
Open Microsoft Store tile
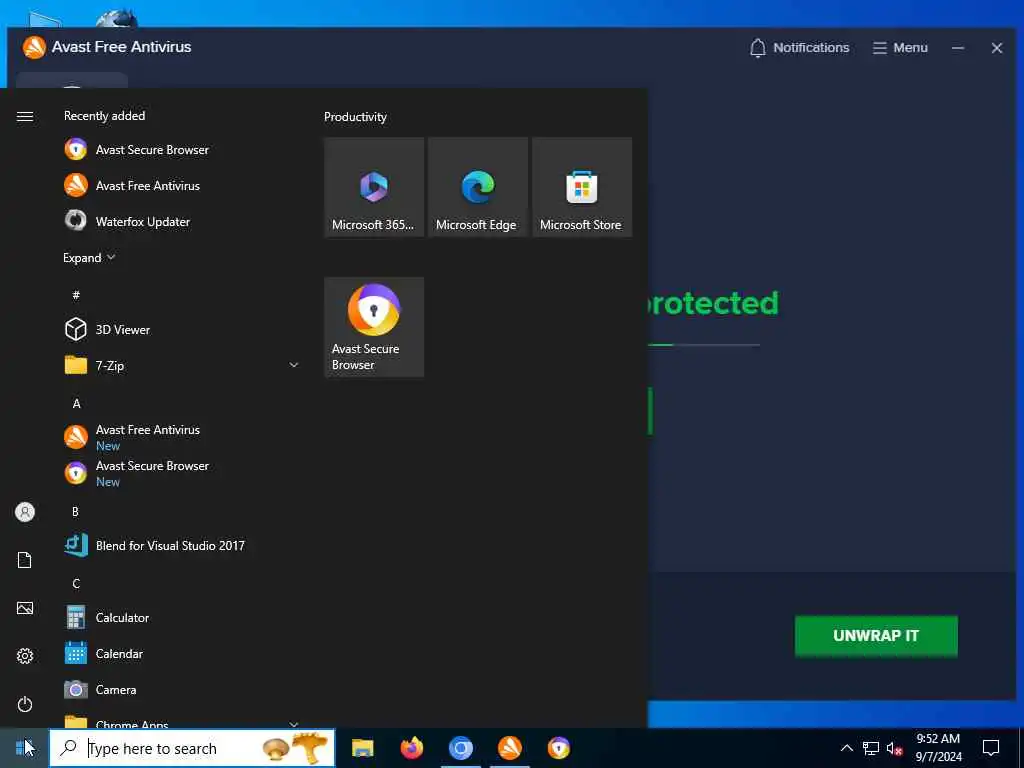(x=582, y=187)
